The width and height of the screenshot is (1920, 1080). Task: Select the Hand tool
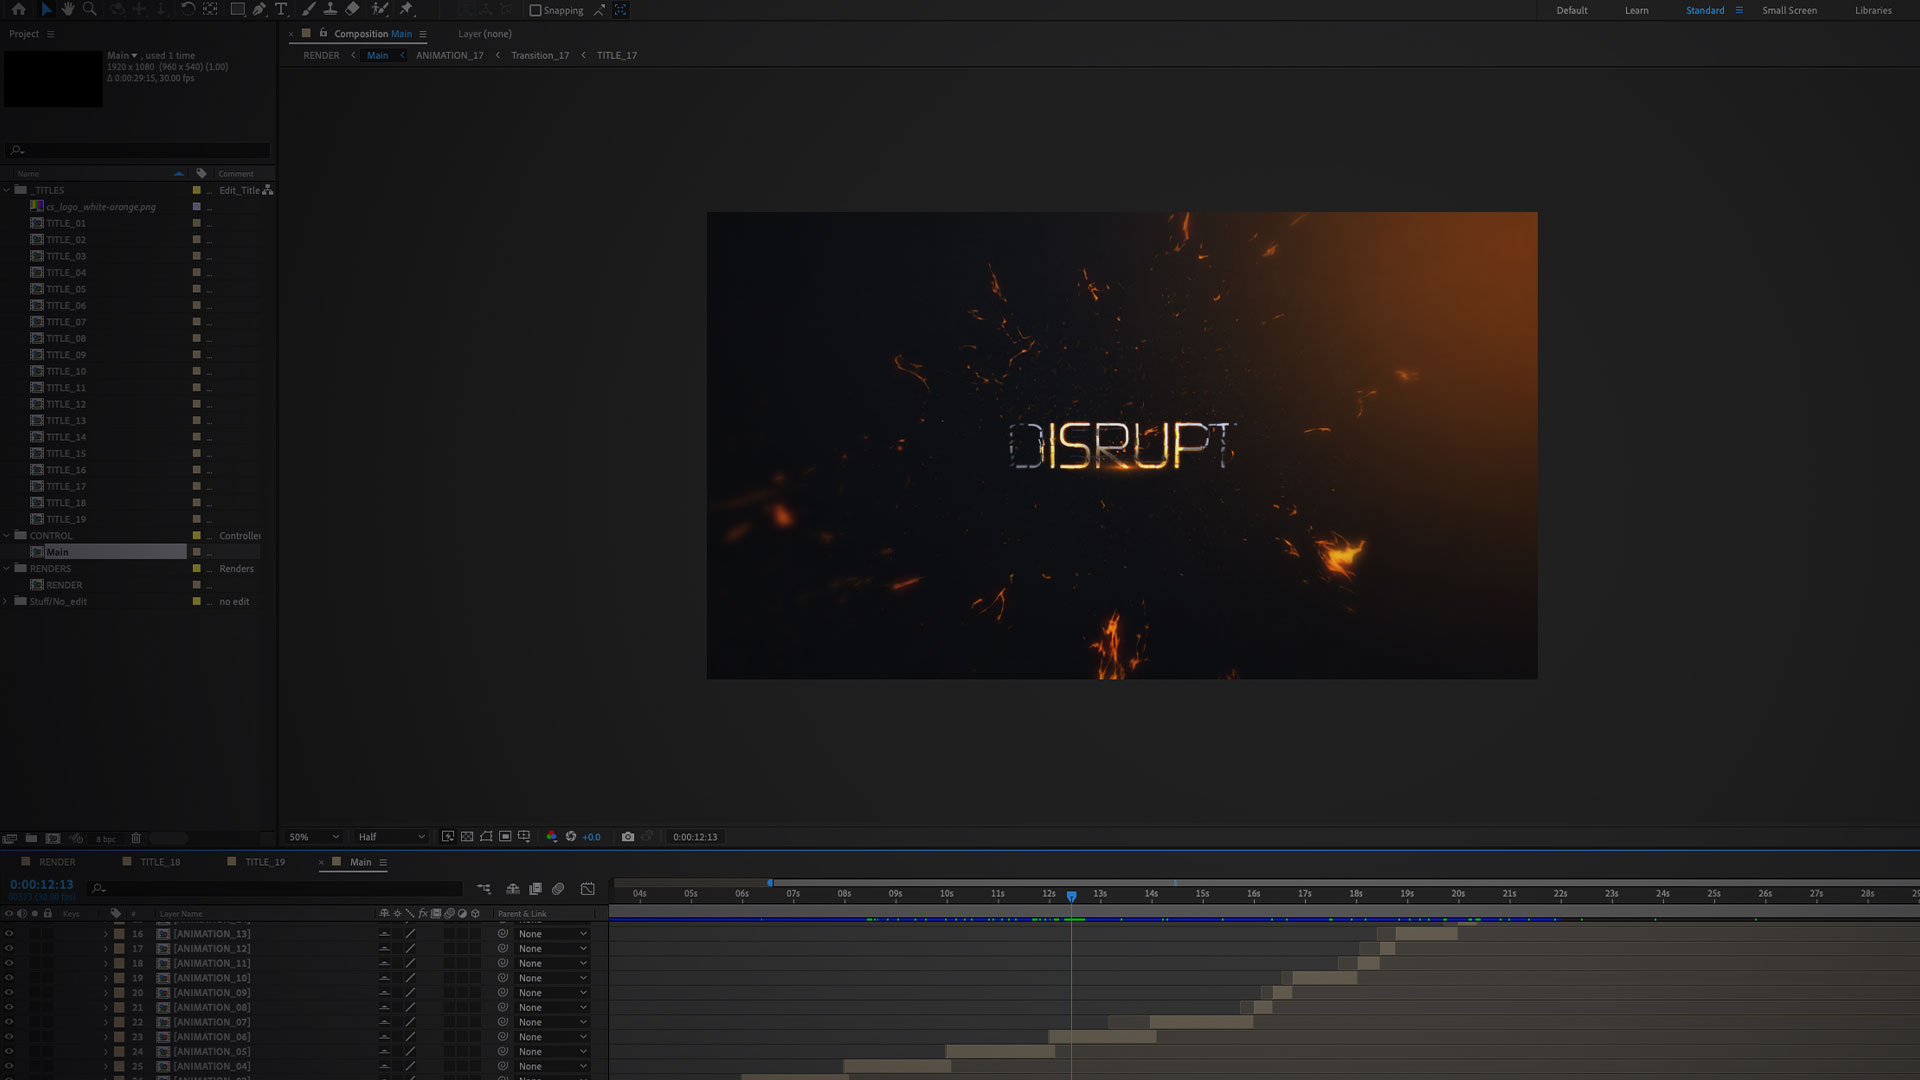pos(68,9)
